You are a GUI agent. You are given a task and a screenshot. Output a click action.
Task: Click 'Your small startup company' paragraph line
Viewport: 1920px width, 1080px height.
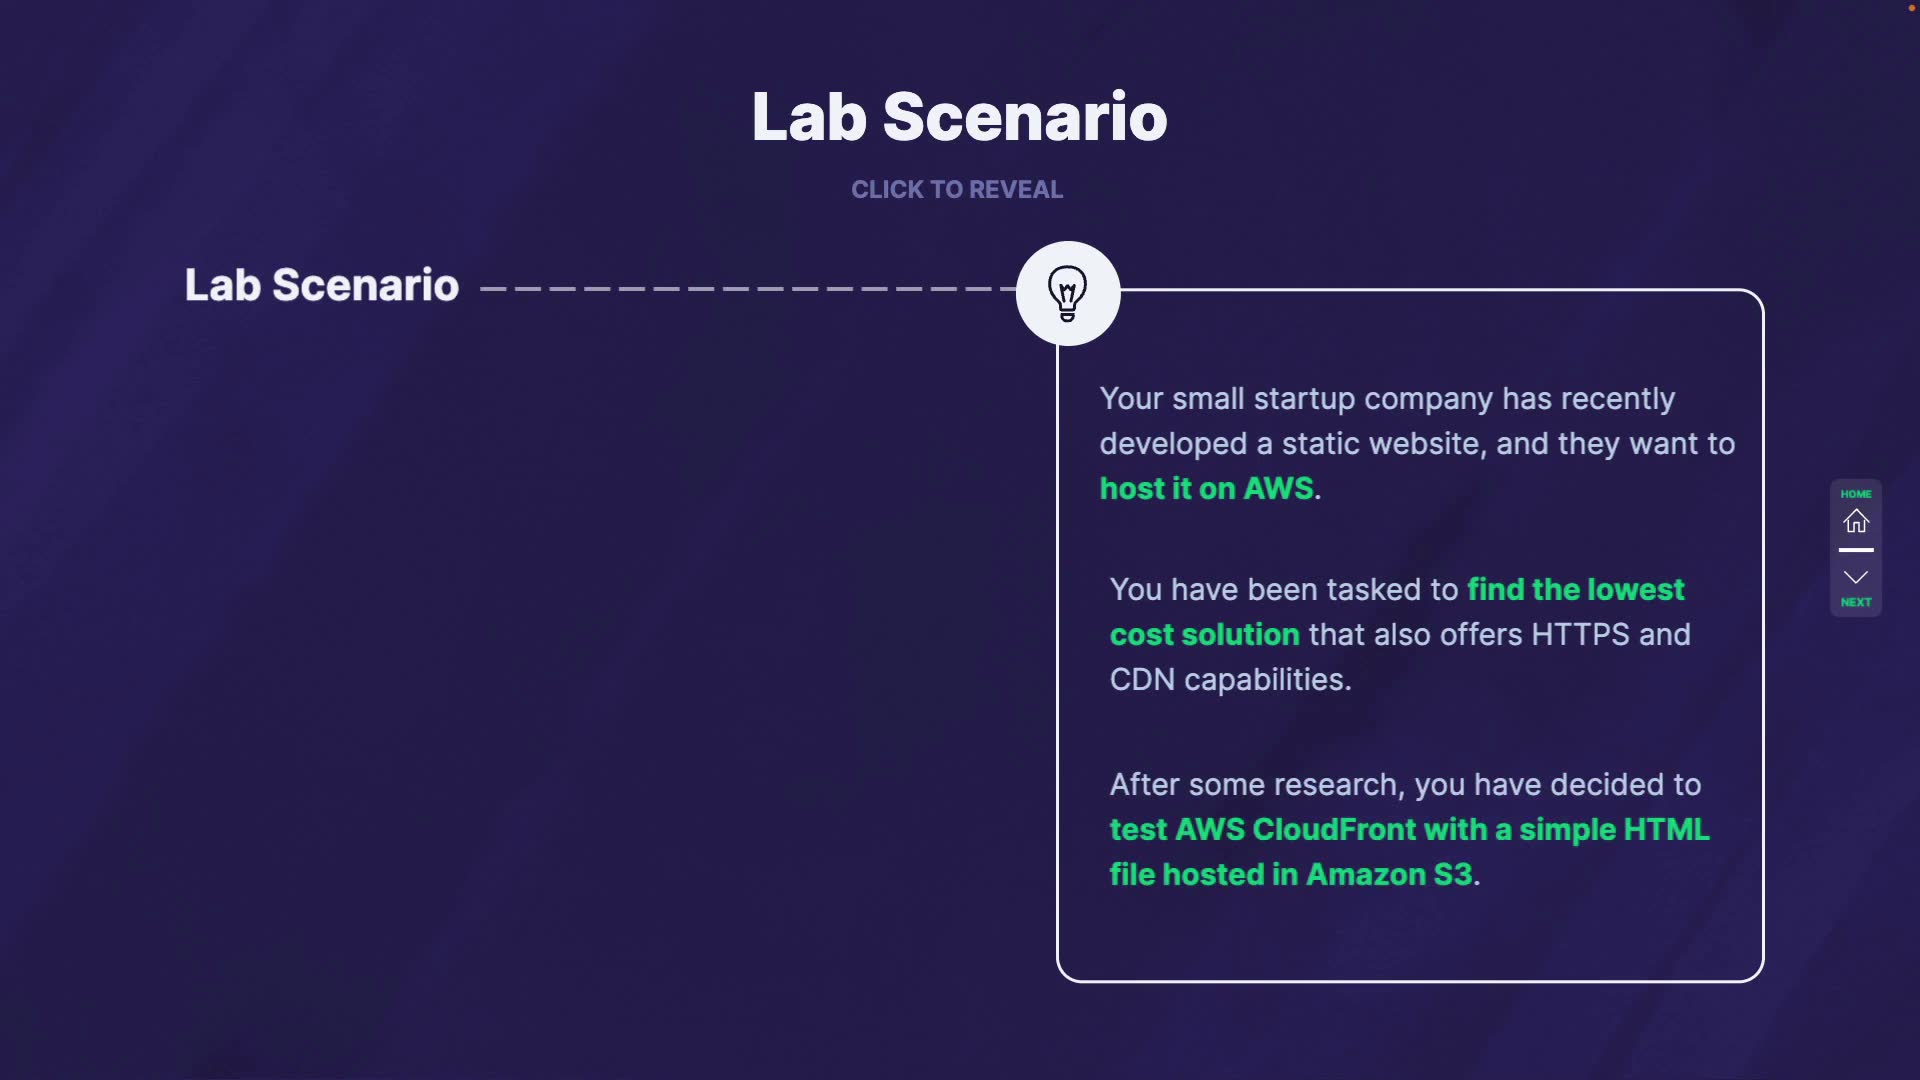point(1386,399)
